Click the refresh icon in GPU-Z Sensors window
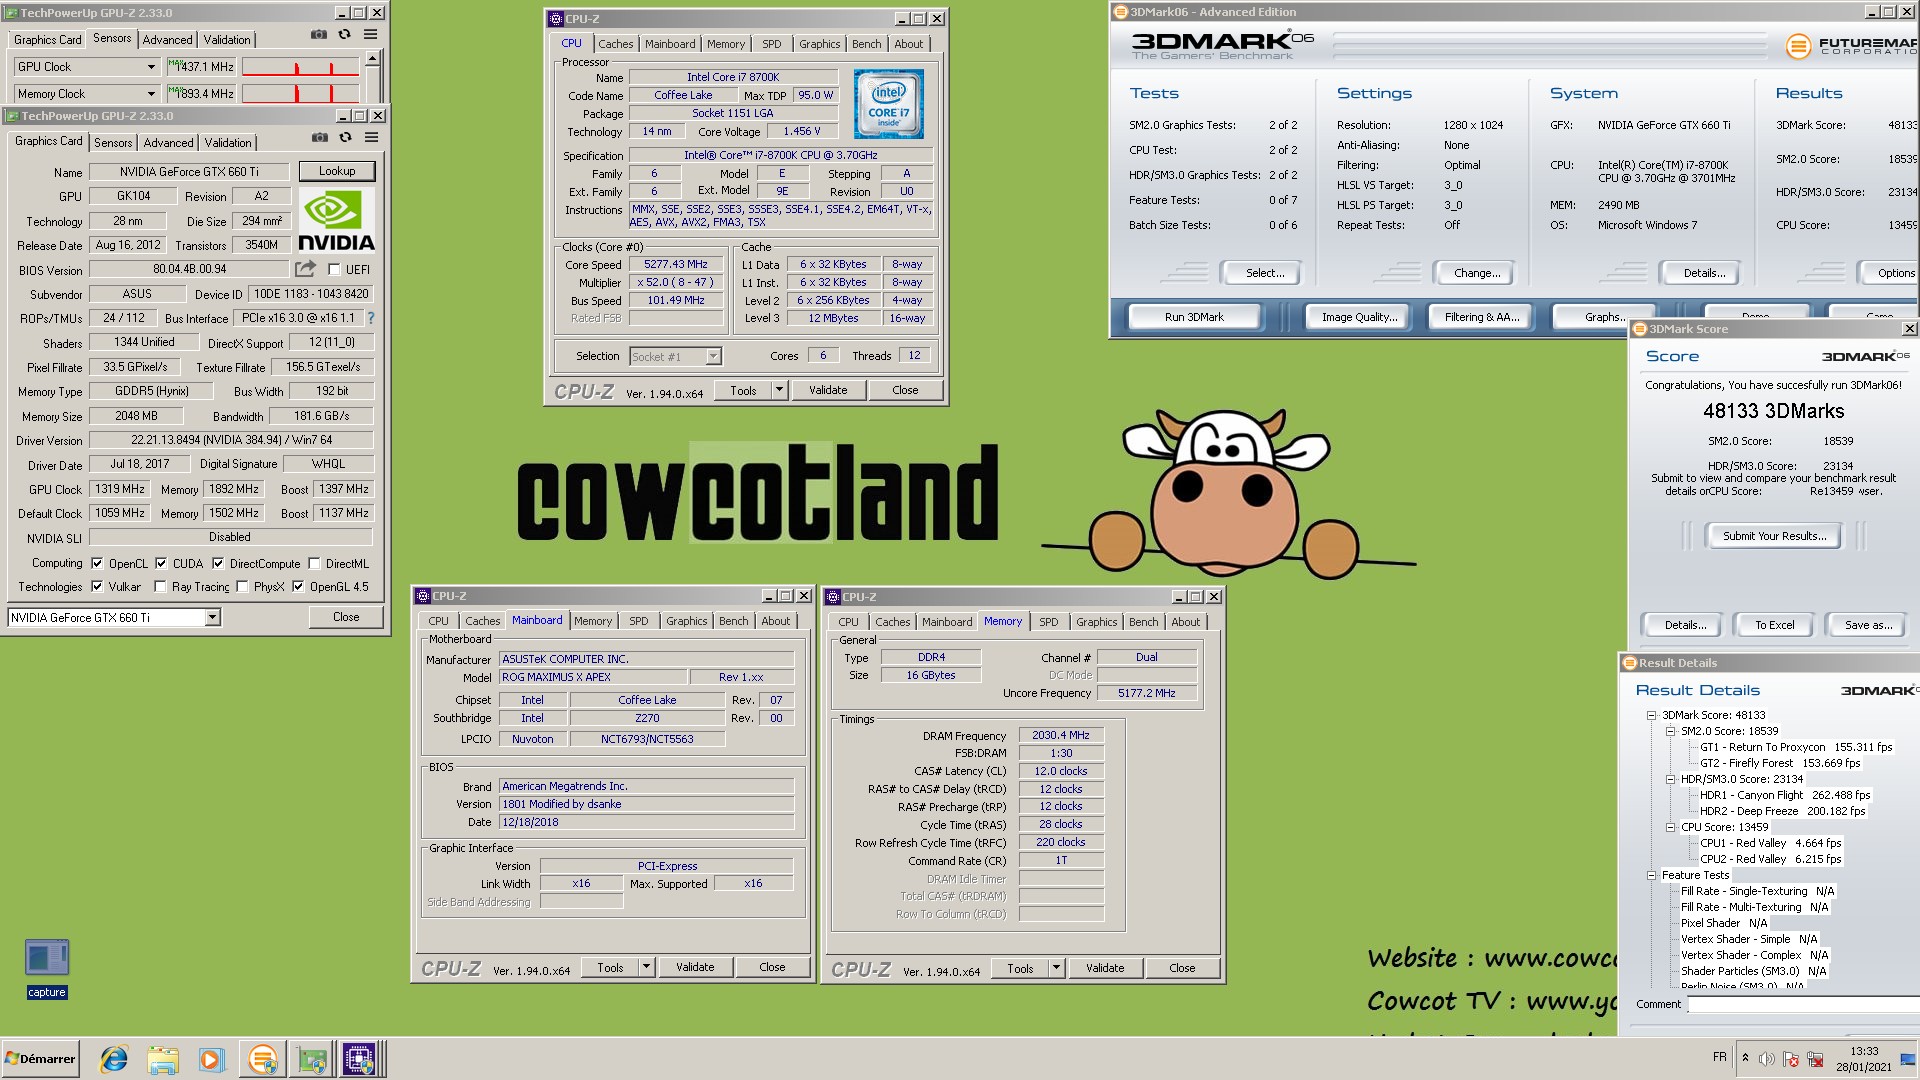Screen dimensions: 1920x1080 344,34
